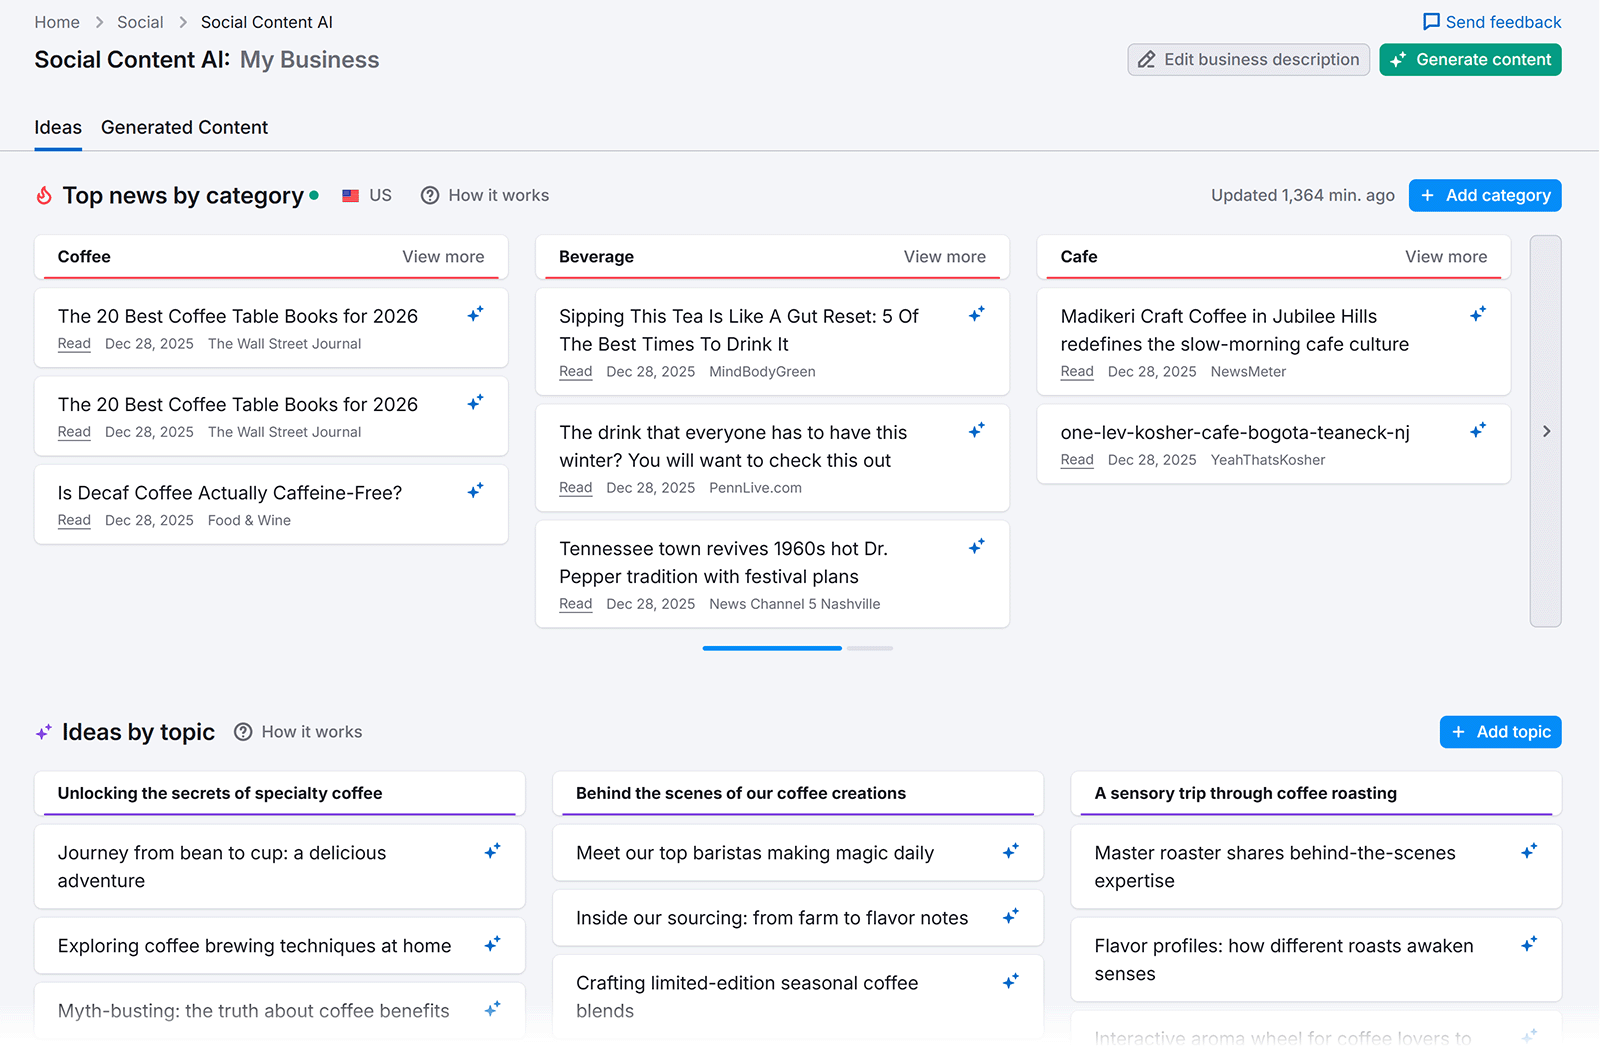The width and height of the screenshot is (1600, 1055).
Task: Click the Generate content button
Action: point(1470,59)
